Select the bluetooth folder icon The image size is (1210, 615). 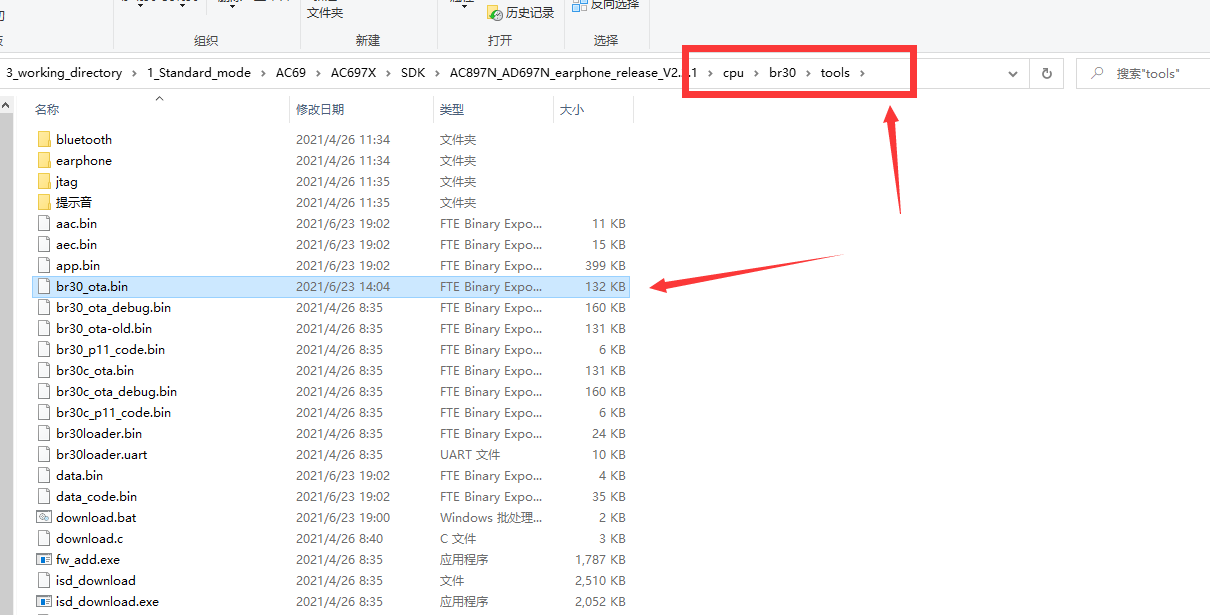43,139
